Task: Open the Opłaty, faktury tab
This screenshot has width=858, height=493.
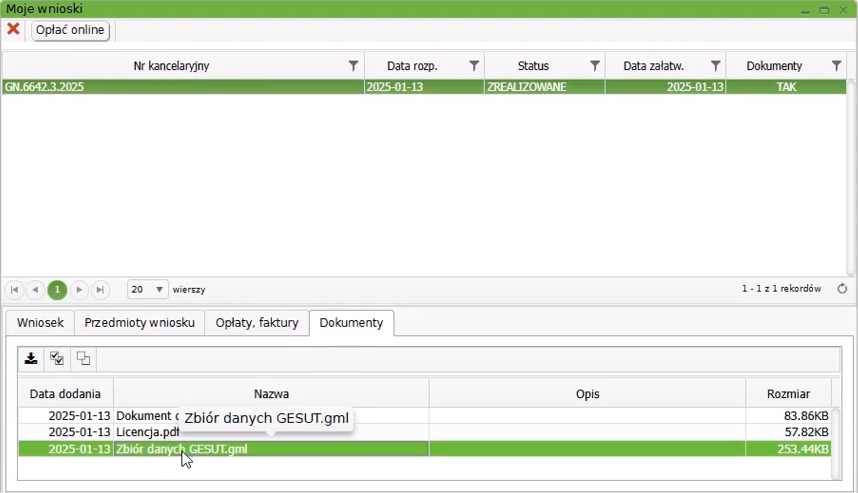Action: click(x=257, y=323)
